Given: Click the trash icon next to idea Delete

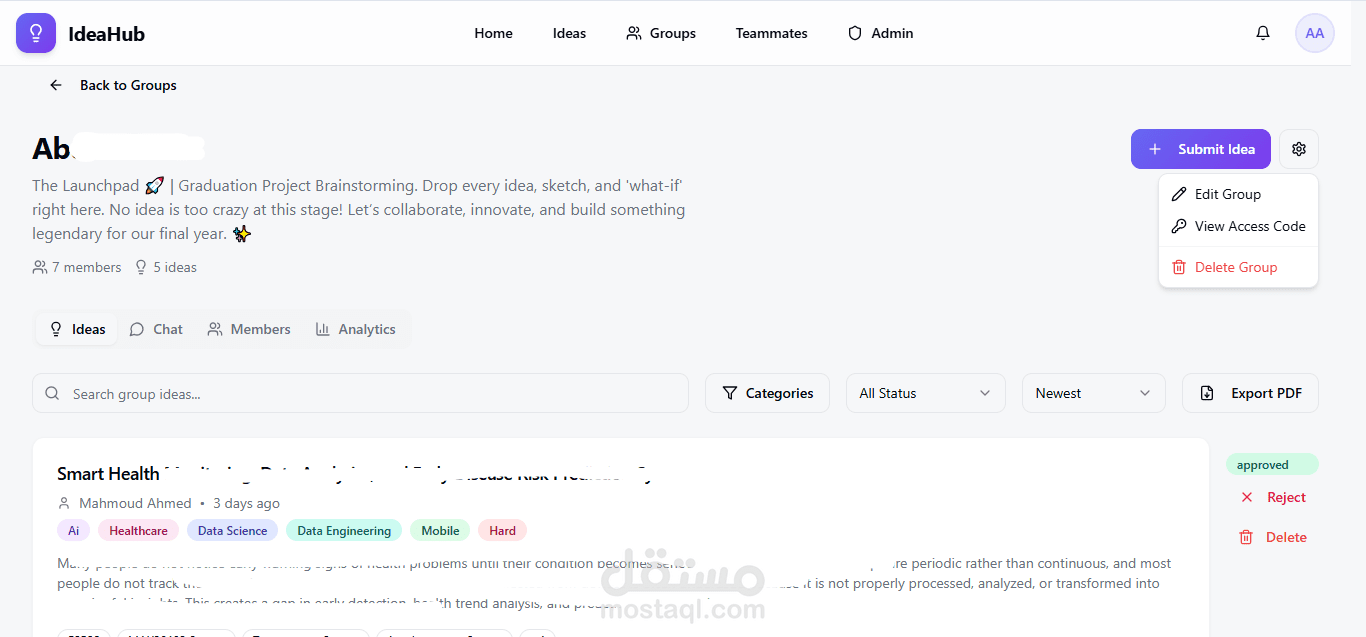Looking at the screenshot, I should click(1246, 537).
